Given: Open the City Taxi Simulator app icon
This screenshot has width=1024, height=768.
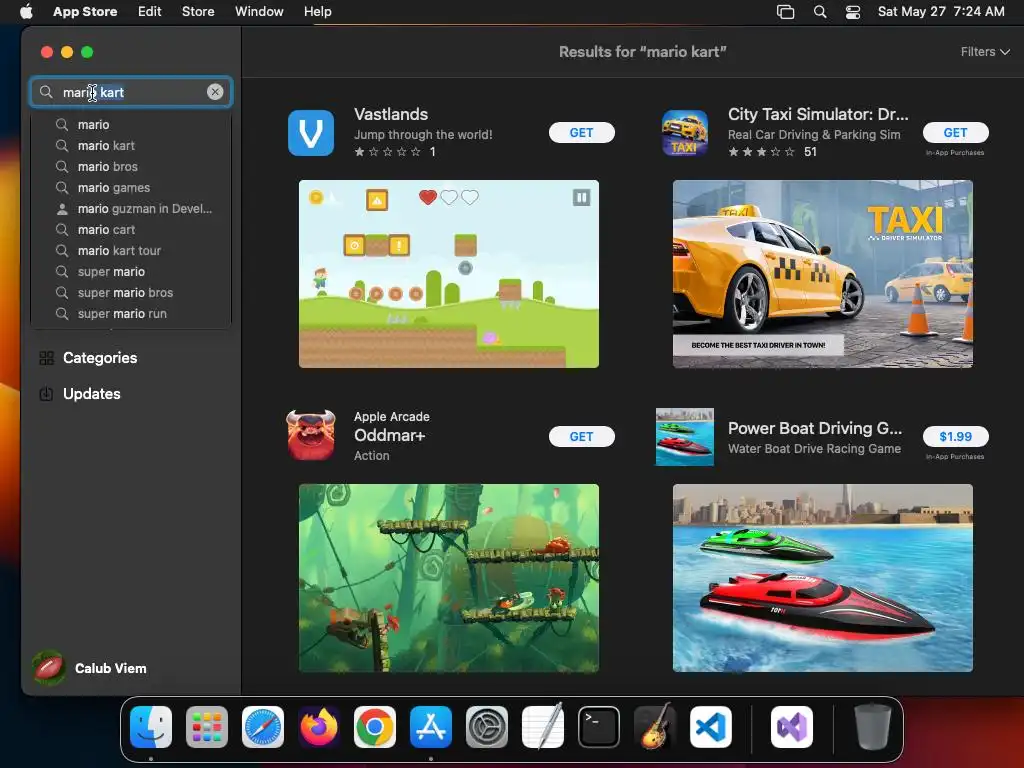Looking at the screenshot, I should click(684, 133).
